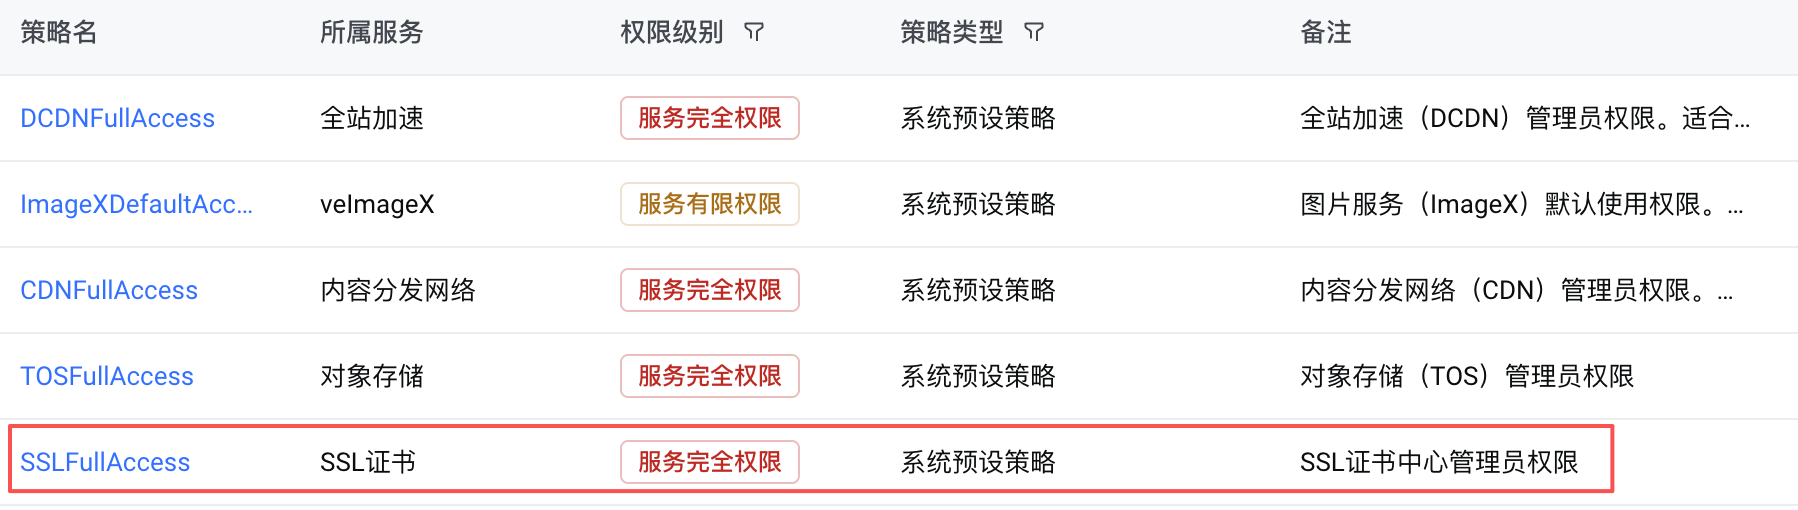Select the SSLFullAccess policy link

click(105, 463)
